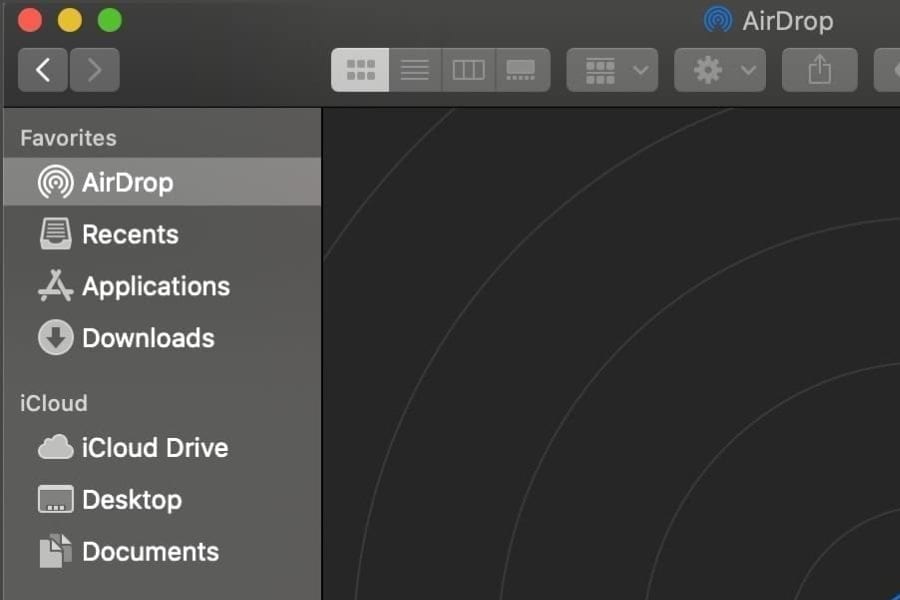This screenshot has height=600, width=900.
Task: Switch to list view
Action: click(x=414, y=69)
